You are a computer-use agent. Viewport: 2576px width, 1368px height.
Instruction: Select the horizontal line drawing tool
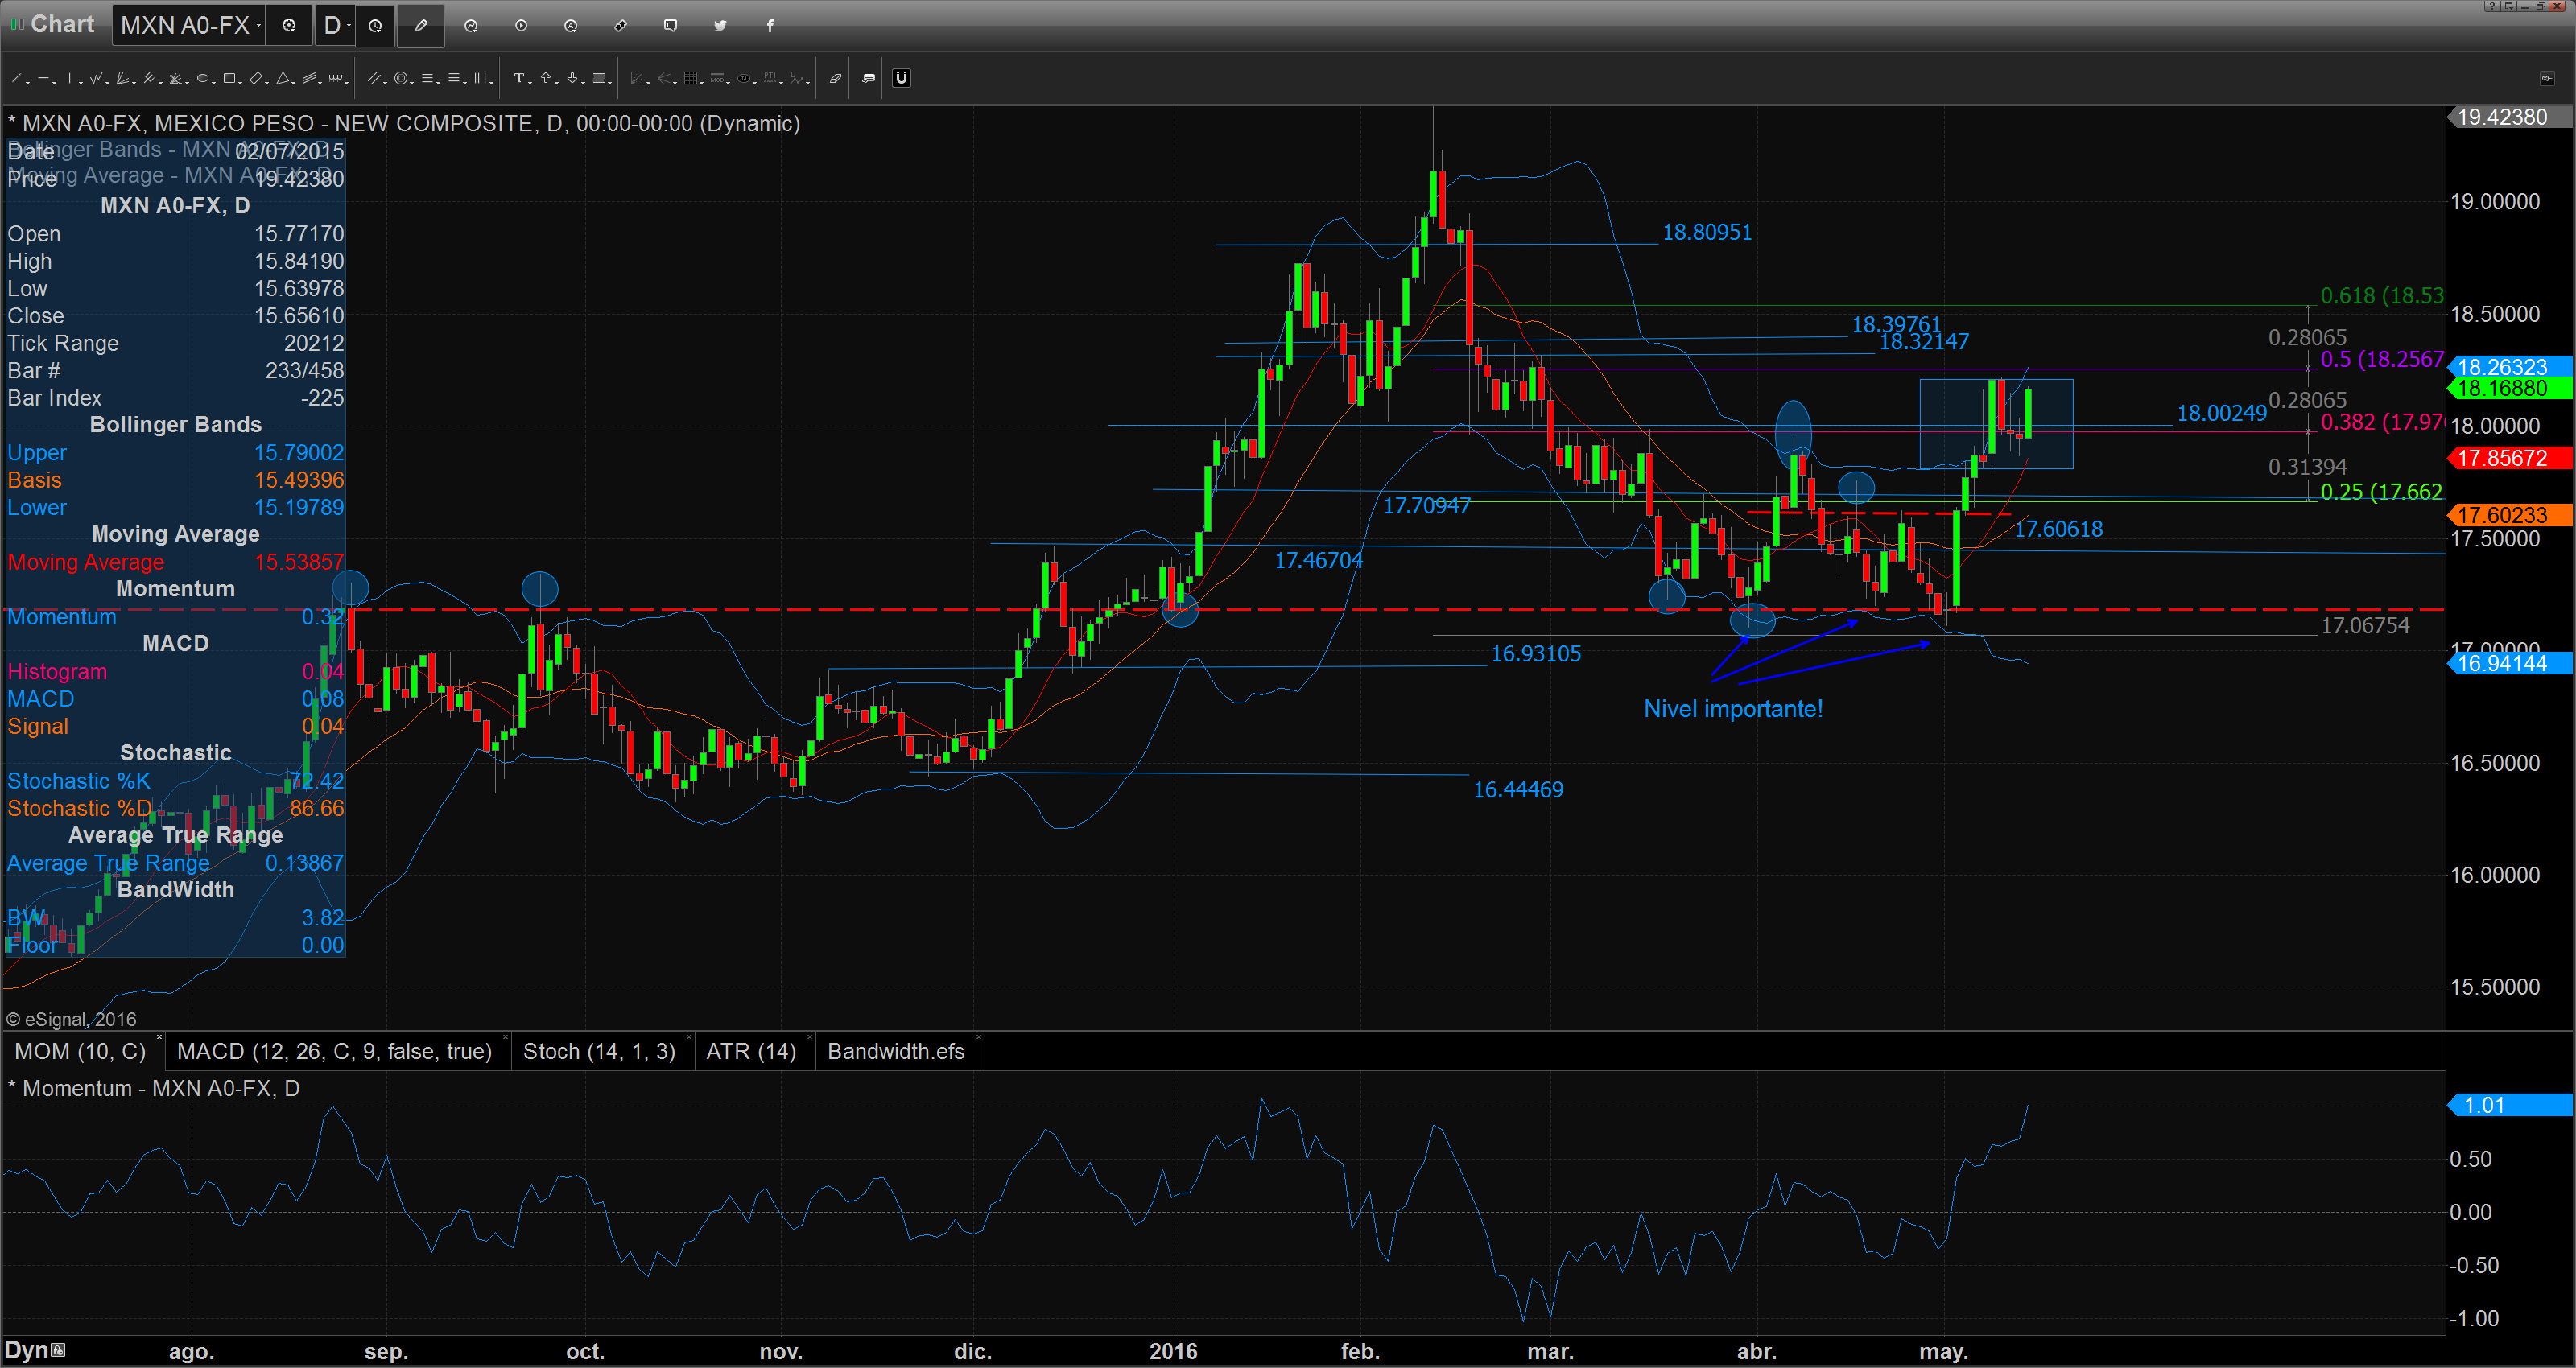click(44, 78)
